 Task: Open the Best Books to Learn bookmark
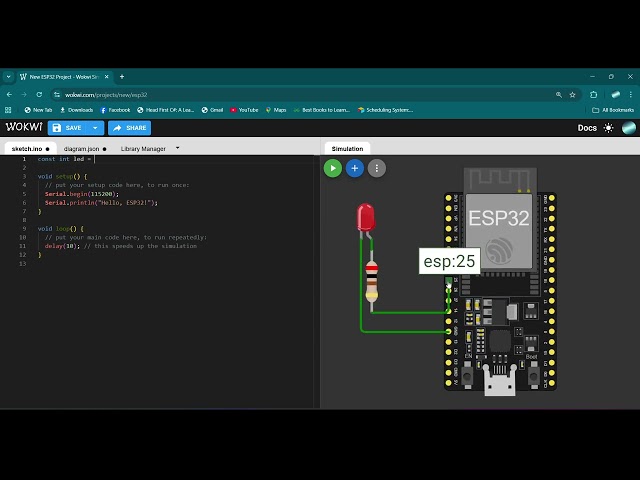[322, 110]
